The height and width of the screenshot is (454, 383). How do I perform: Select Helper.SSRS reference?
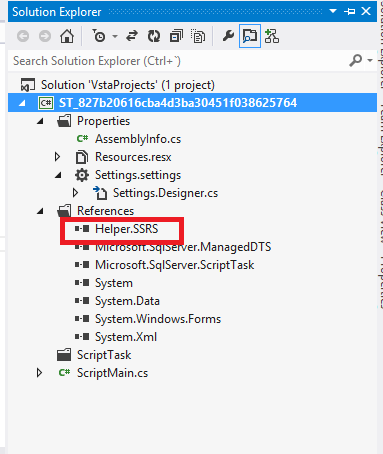point(127,229)
